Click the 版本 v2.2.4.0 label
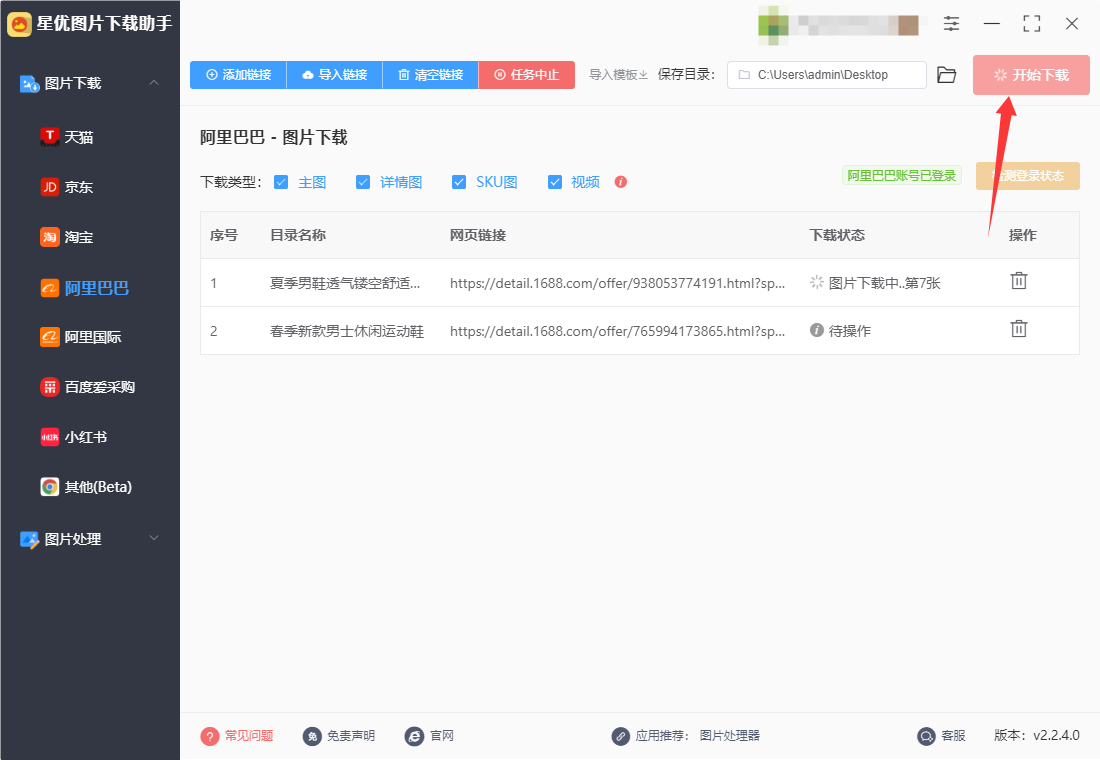This screenshot has width=1100, height=760. 1037,735
